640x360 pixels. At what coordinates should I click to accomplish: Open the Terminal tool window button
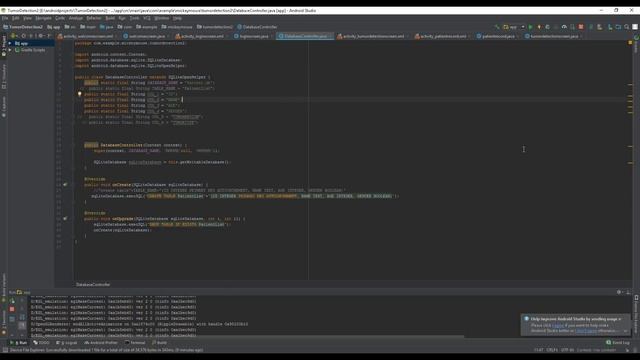coord(135,343)
